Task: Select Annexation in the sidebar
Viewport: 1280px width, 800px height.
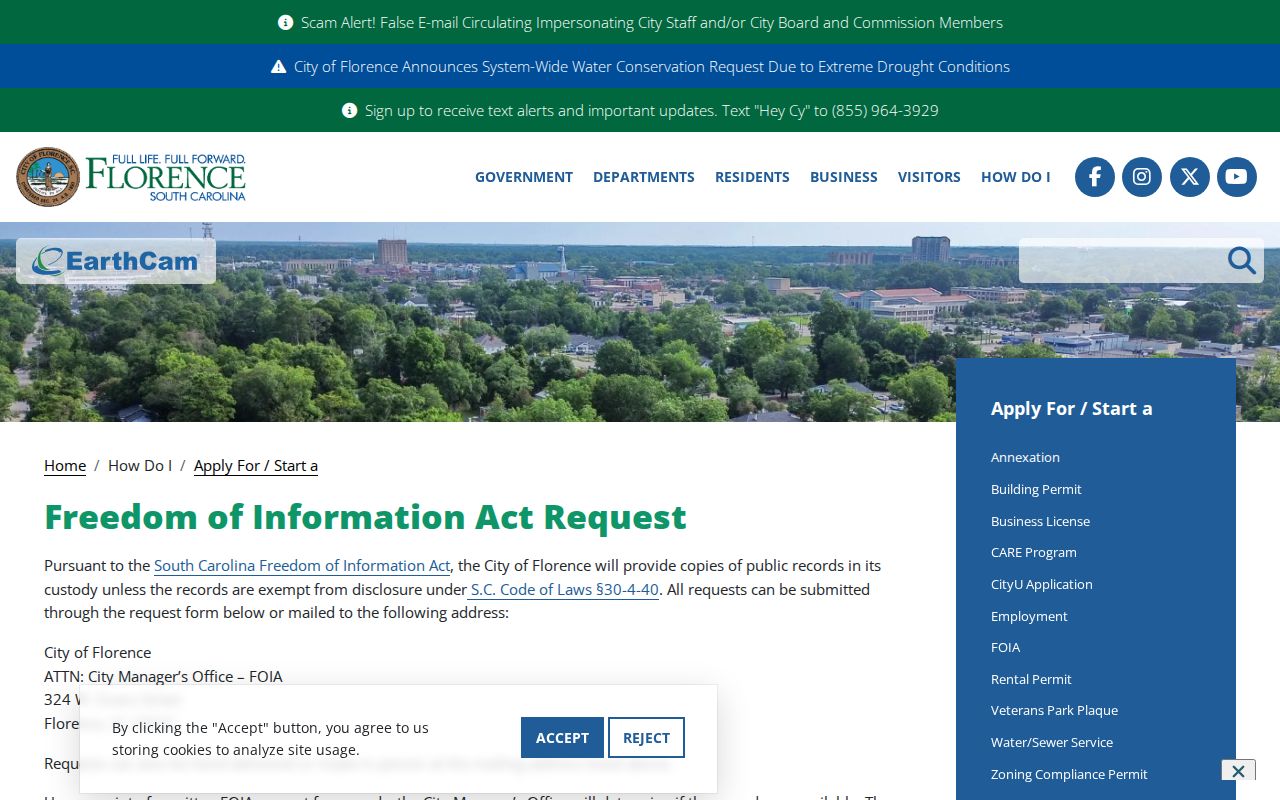Action: [x=1025, y=457]
